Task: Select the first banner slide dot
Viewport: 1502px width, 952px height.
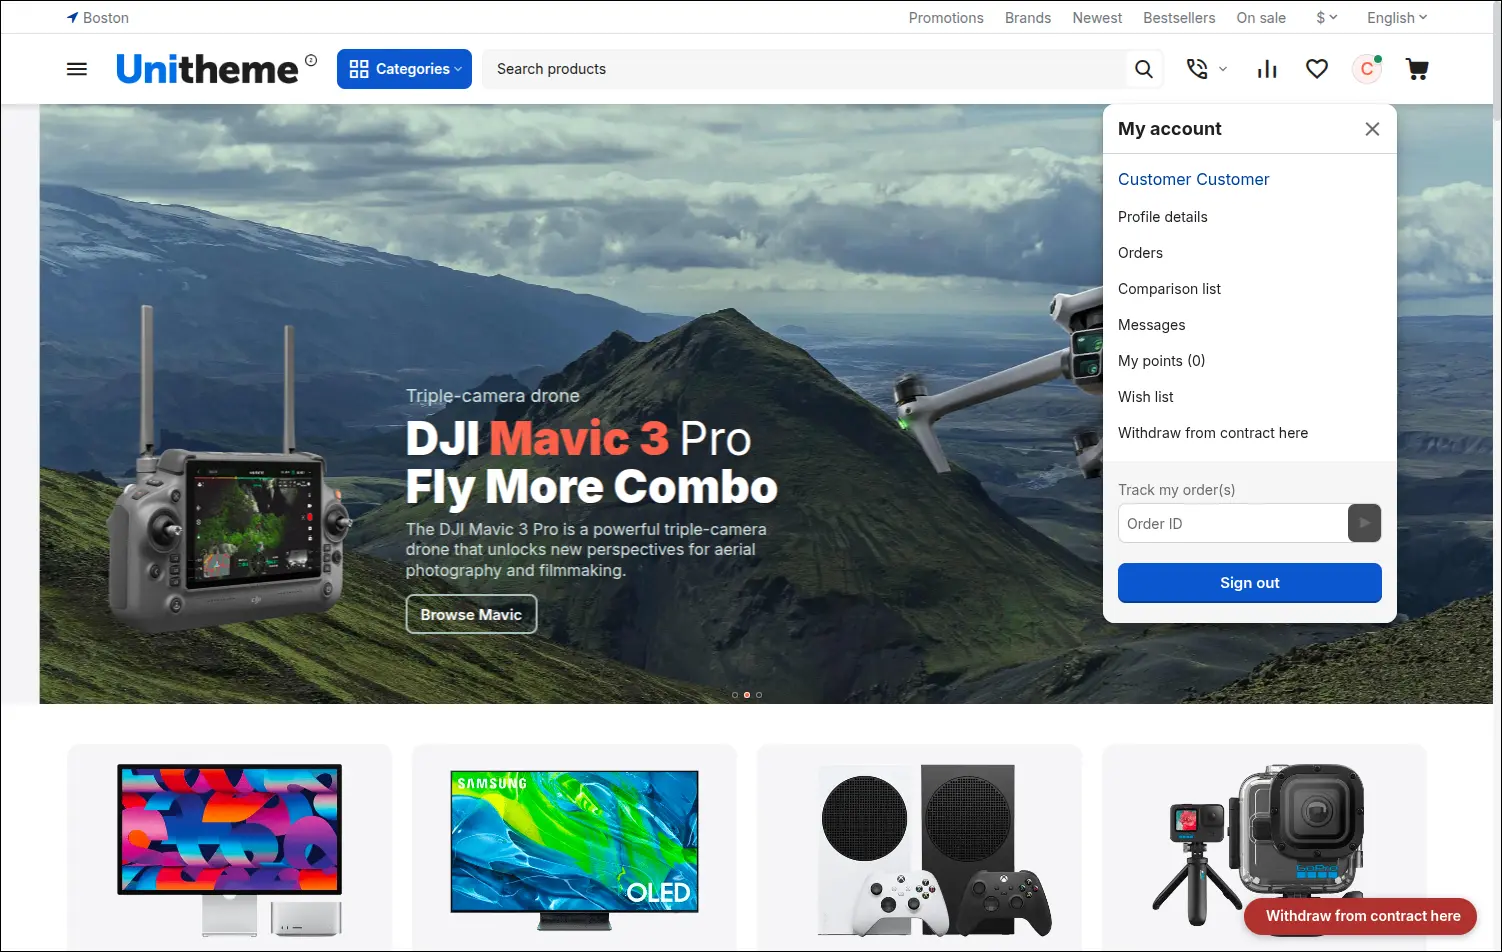Action: click(735, 695)
